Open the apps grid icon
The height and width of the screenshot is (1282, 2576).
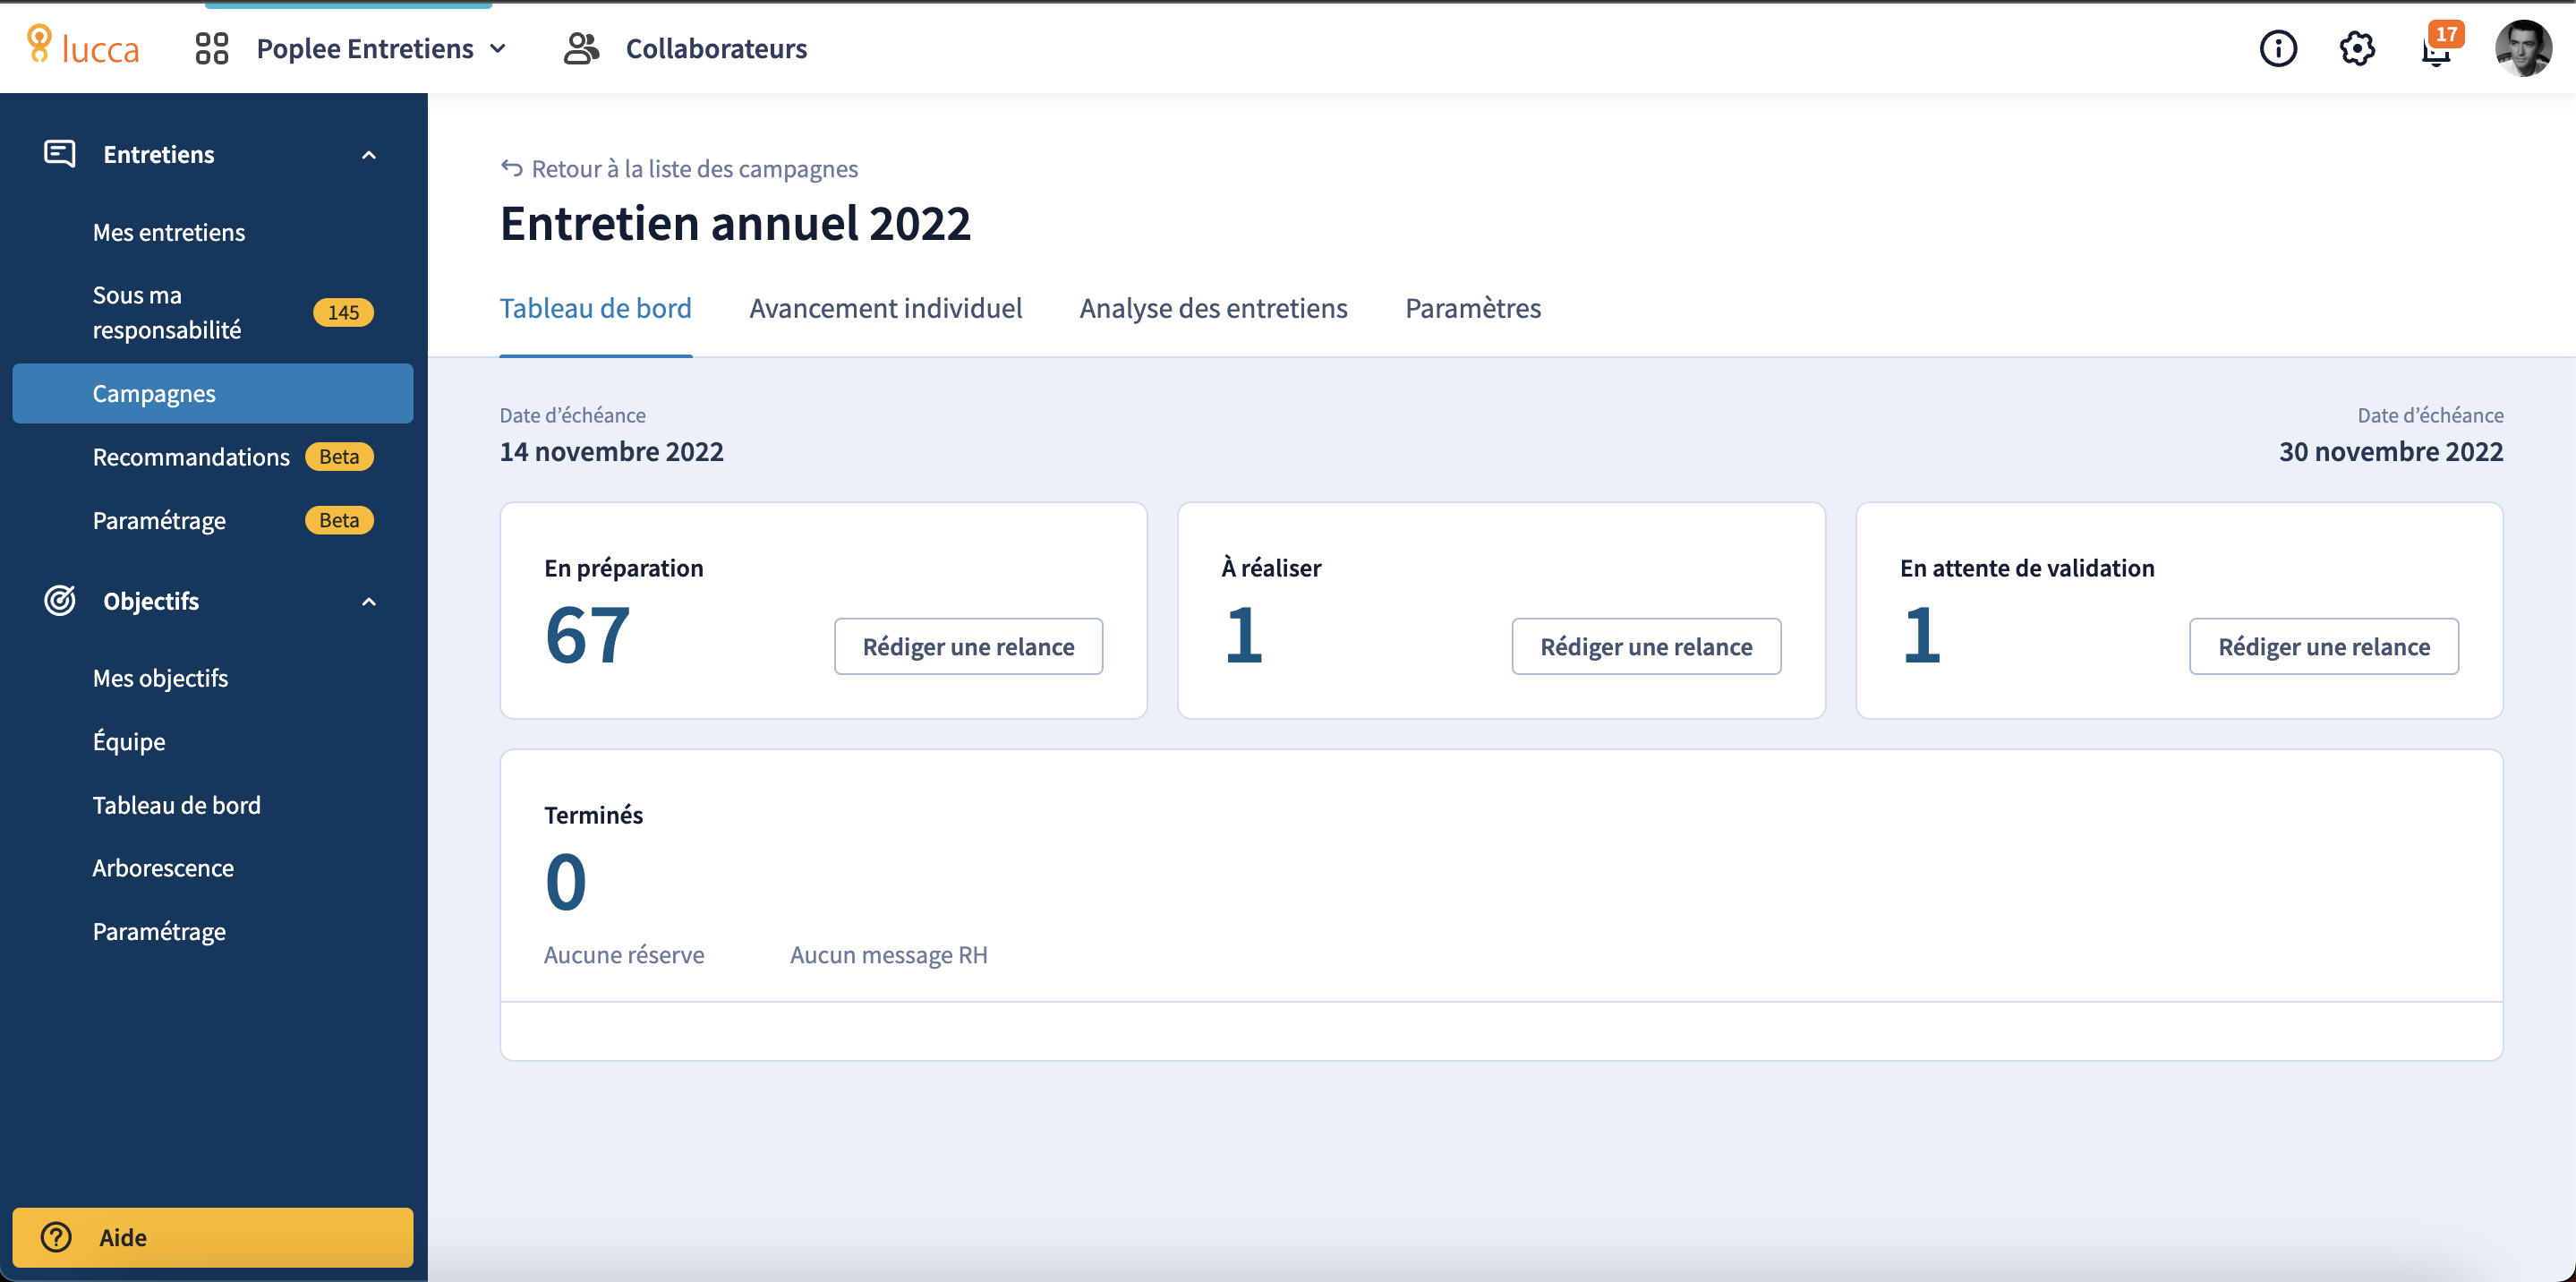(212, 48)
